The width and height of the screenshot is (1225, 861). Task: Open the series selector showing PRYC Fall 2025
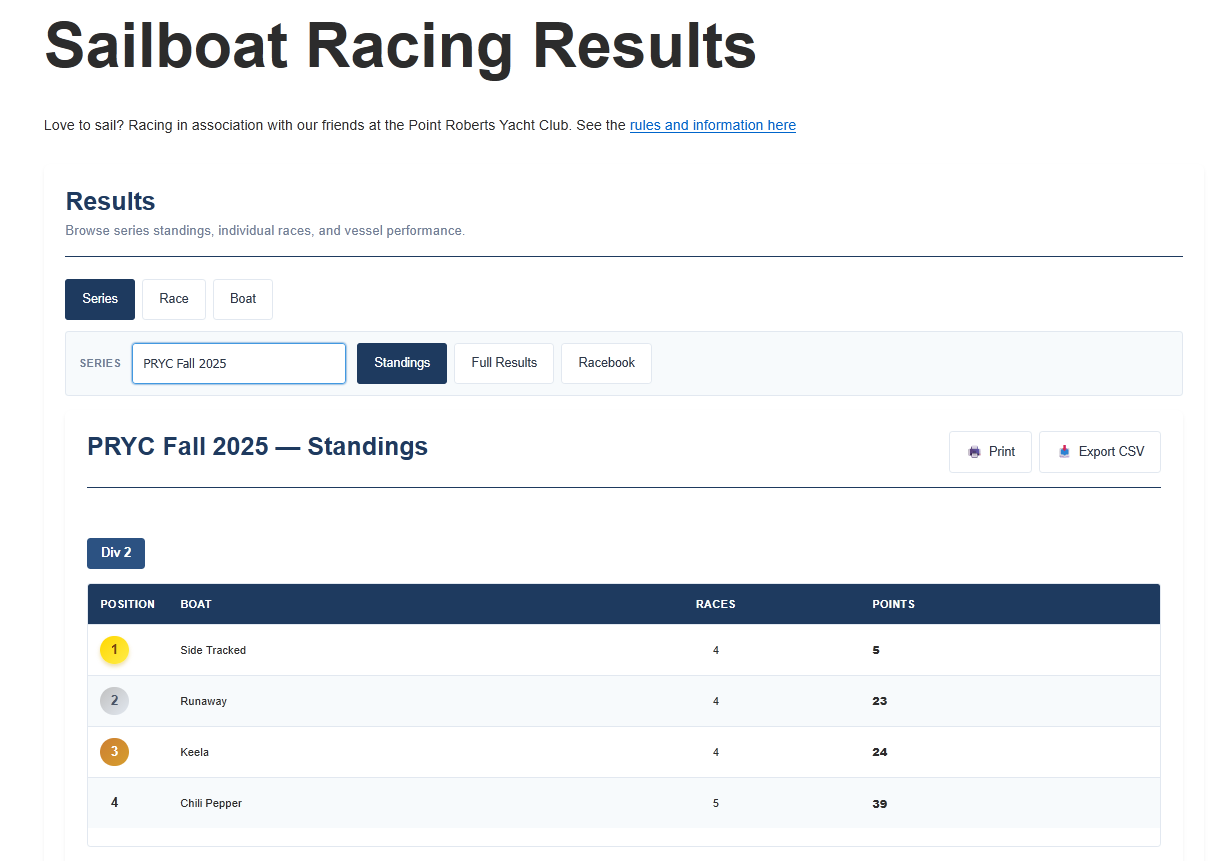tap(239, 364)
